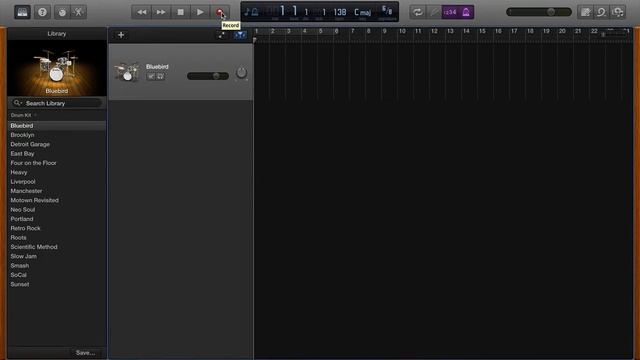
Task: Select the Heavy drum kit
Action: (x=57, y=173)
